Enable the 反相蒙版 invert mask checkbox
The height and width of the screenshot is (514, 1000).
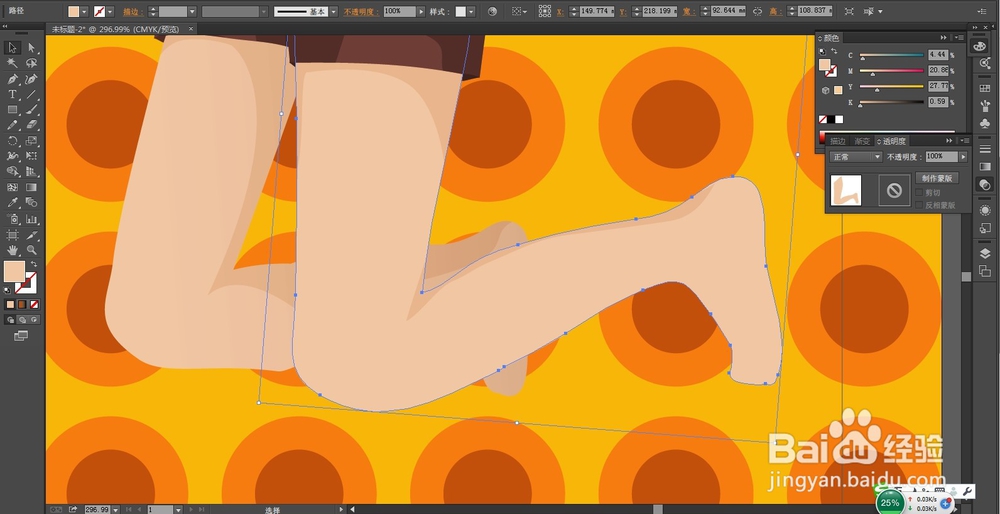[919, 205]
